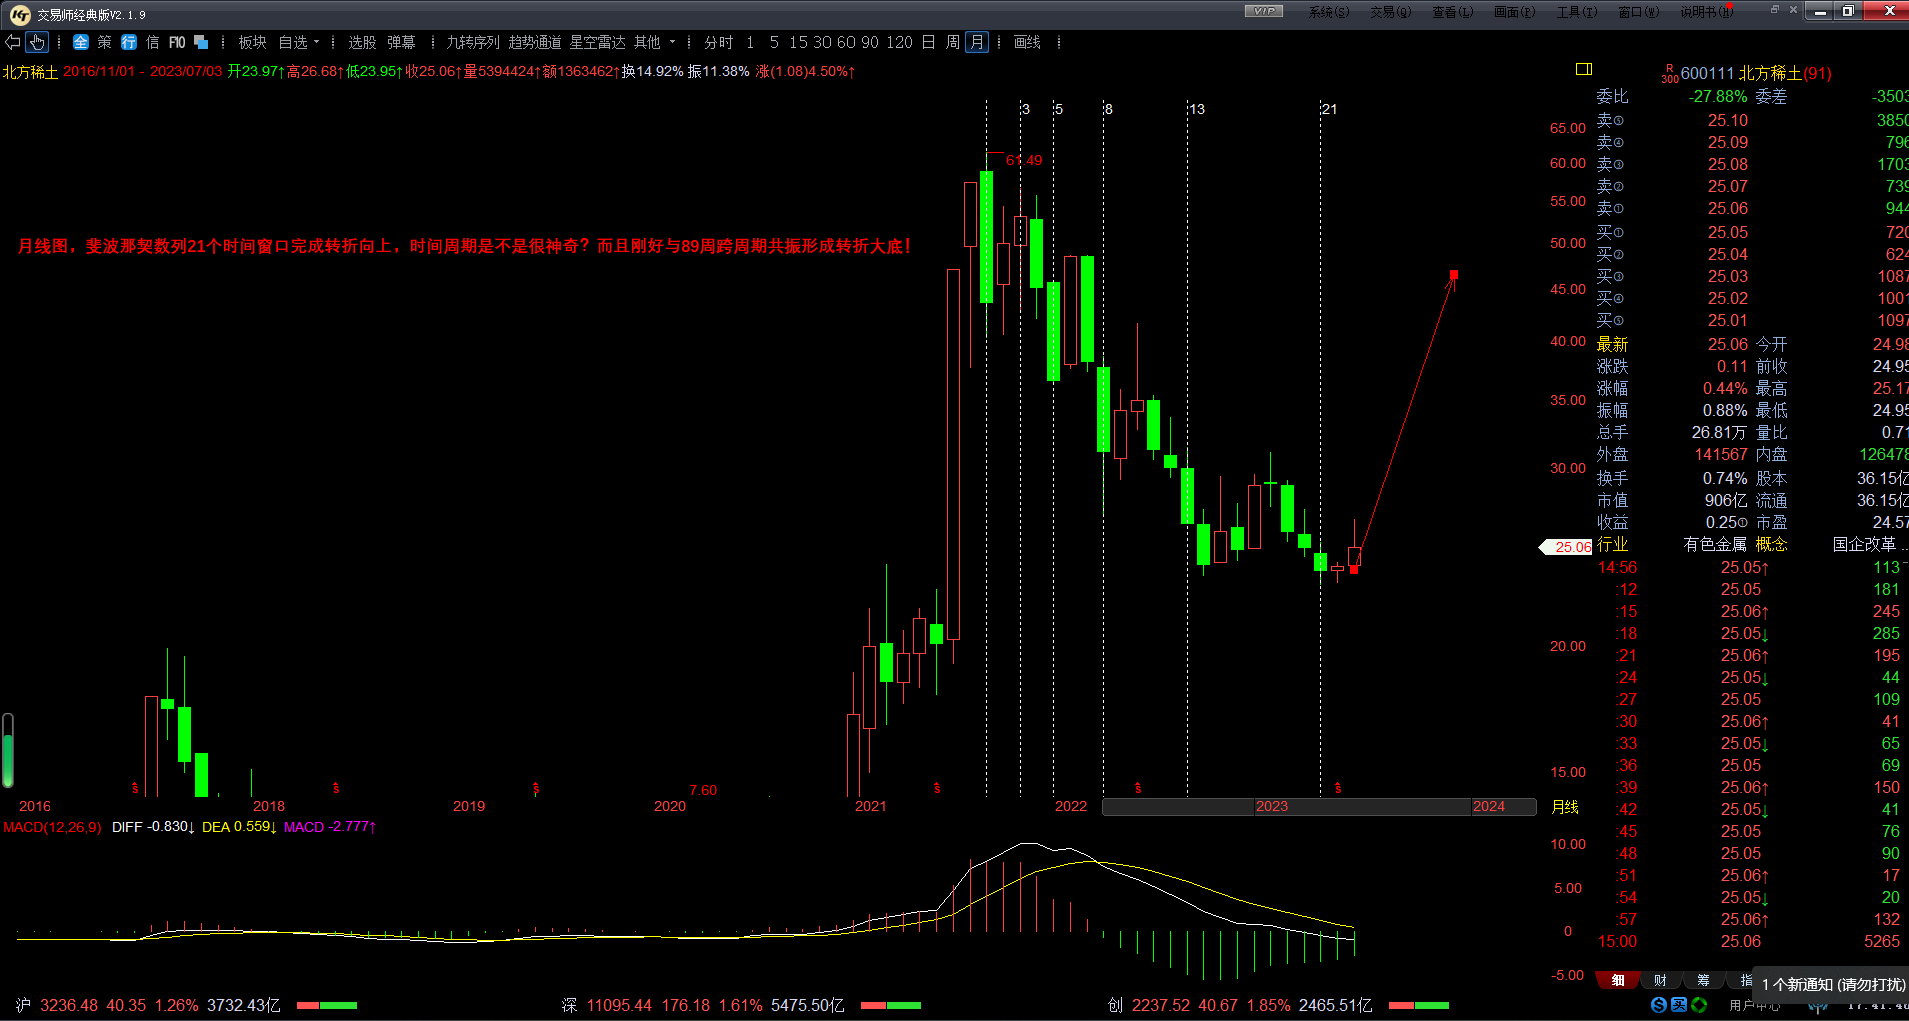Image resolution: width=1909 pixels, height=1021 pixels.
Task: Select the hand pointer tool icon
Action: [x=37, y=42]
